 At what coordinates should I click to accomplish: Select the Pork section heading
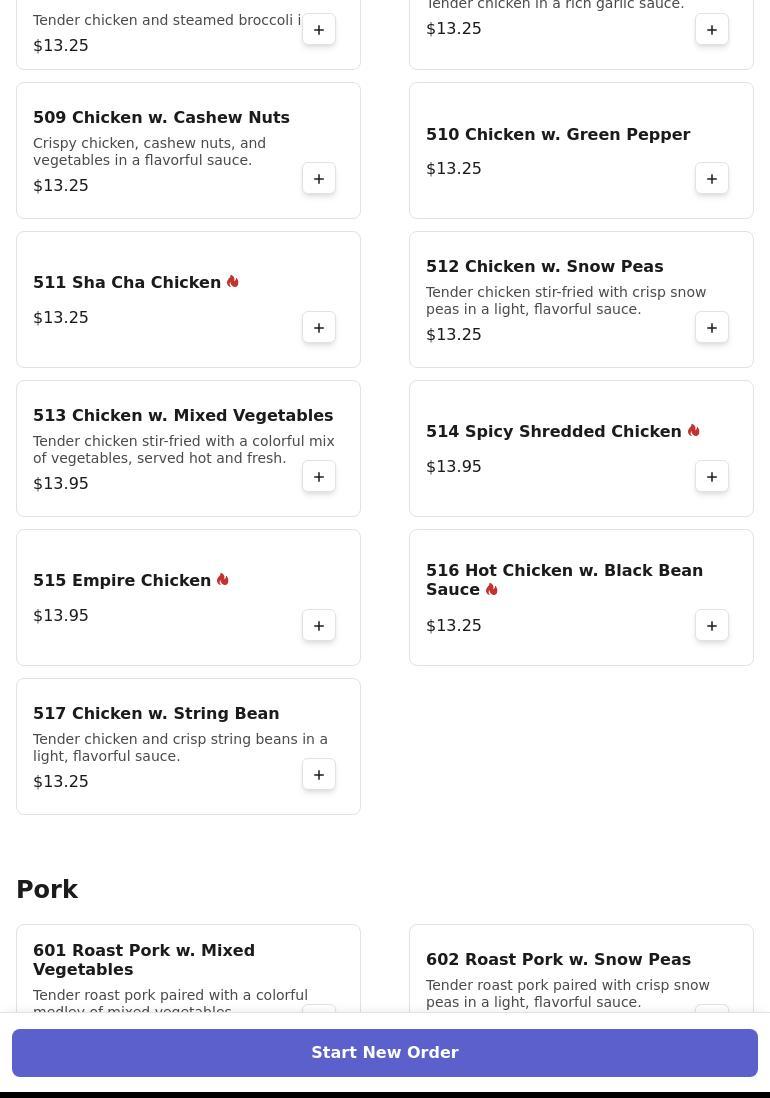(x=47, y=889)
